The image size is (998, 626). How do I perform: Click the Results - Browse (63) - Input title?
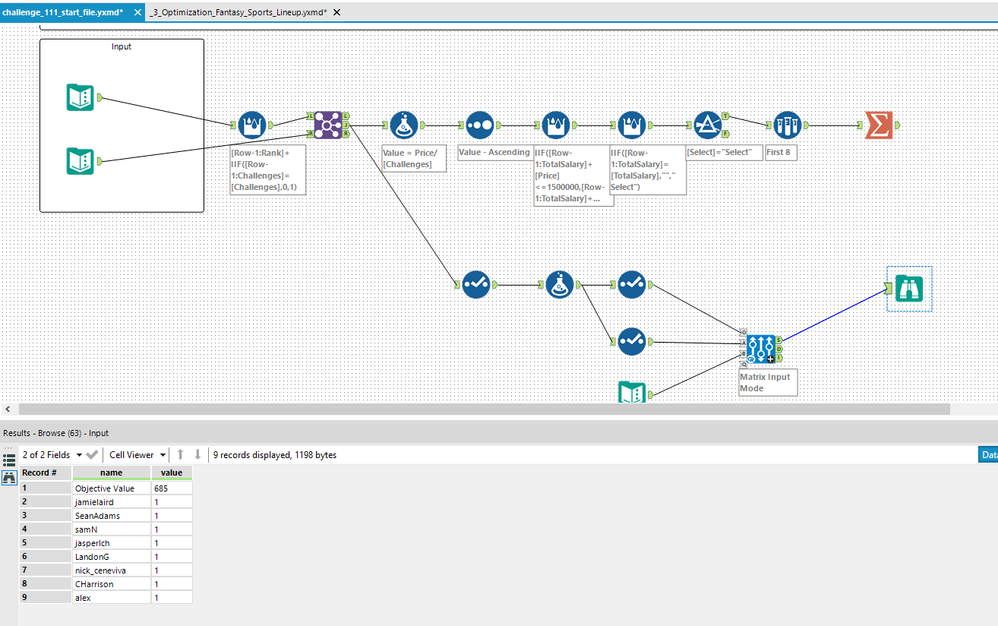tap(56, 433)
